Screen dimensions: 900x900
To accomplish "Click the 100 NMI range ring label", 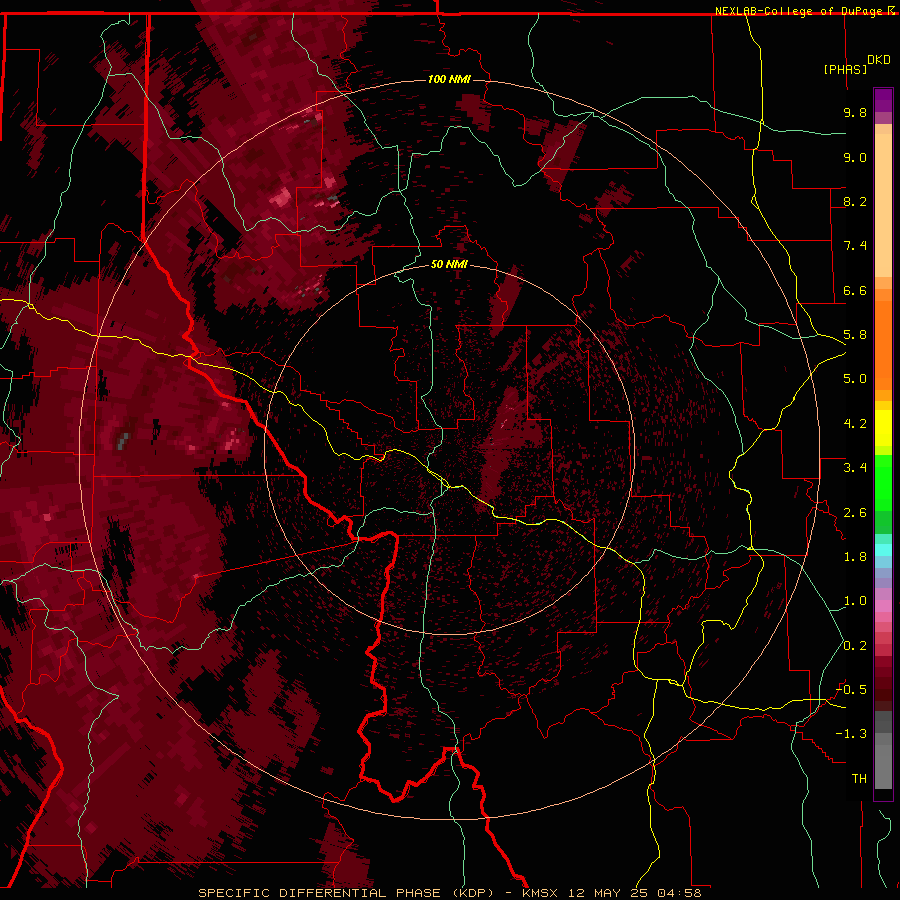I will pos(449,79).
